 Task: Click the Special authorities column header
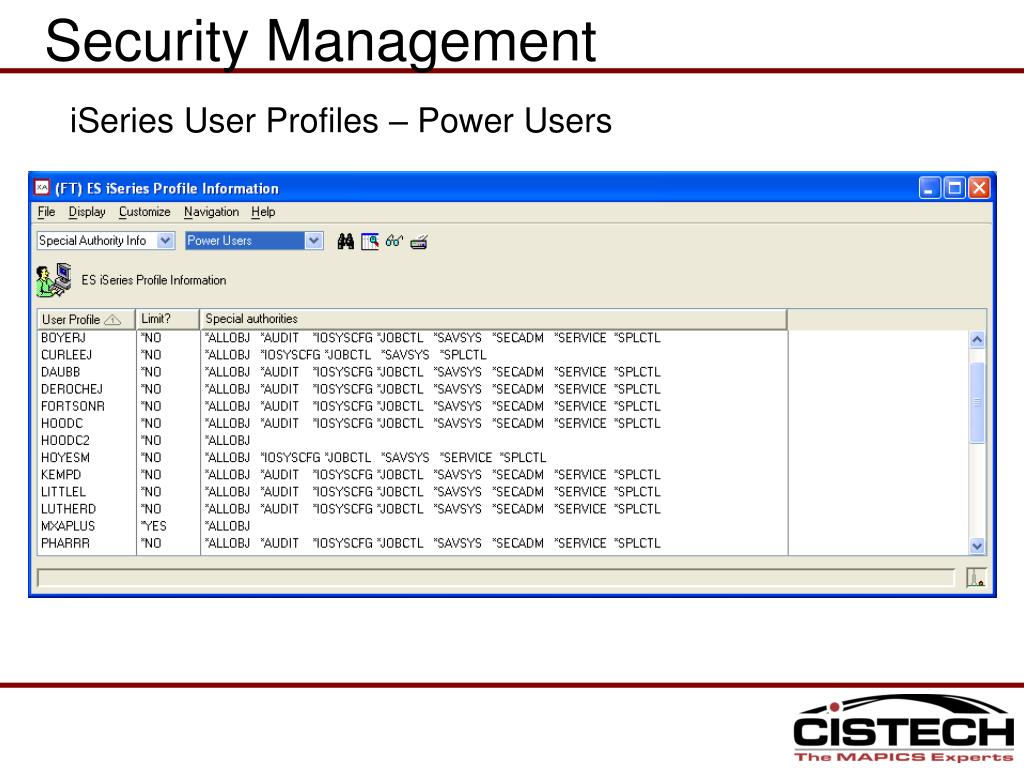click(x=493, y=319)
